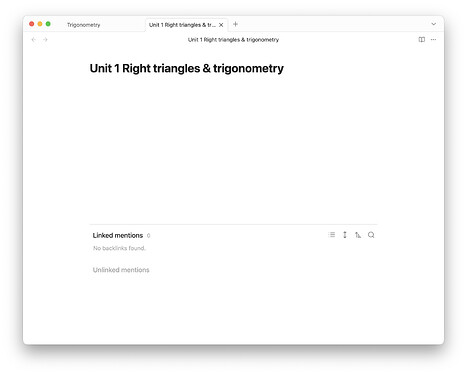Open the more options ellipsis menu
This screenshot has width=466, height=375.
coord(433,40)
